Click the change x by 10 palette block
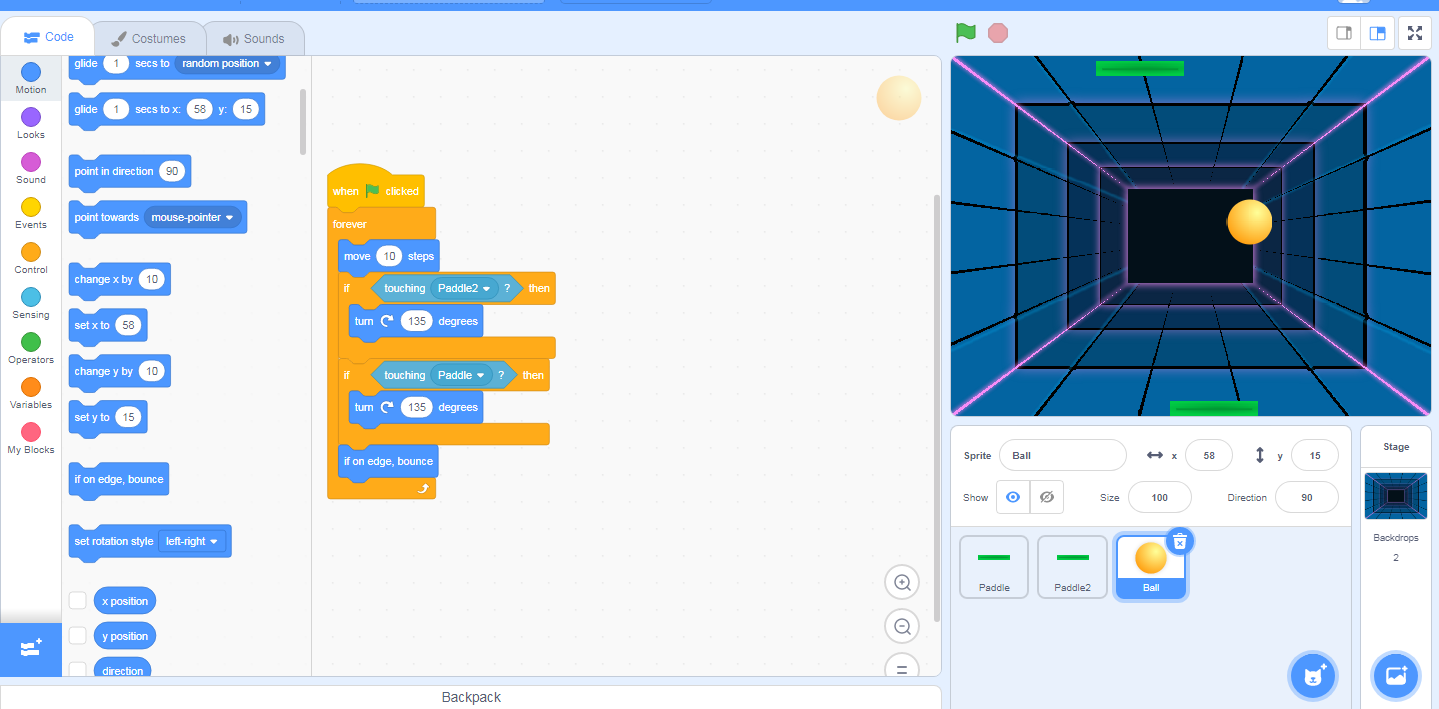The height and width of the screenshot is (709, 1439). pyautogui.click(x=119, y=280)
